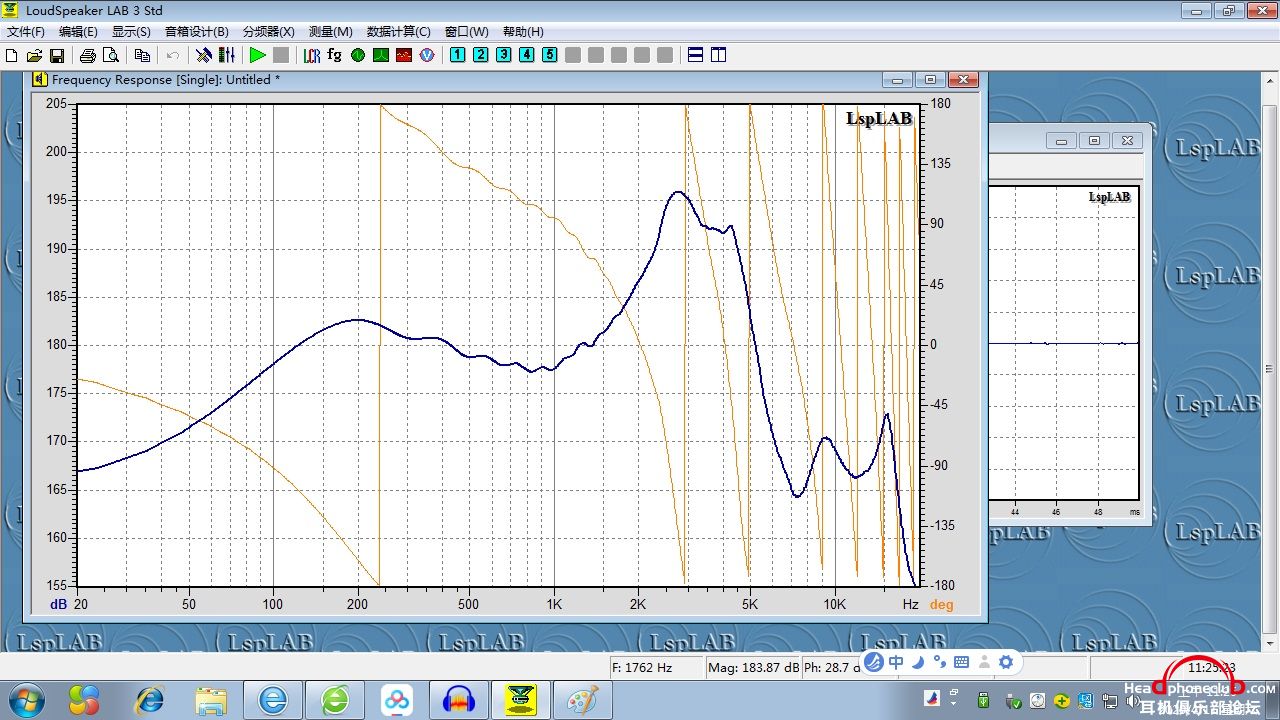Toggle the IME moon half-width icon
The width and height of the screenshot is (1280, 720).
917,662
